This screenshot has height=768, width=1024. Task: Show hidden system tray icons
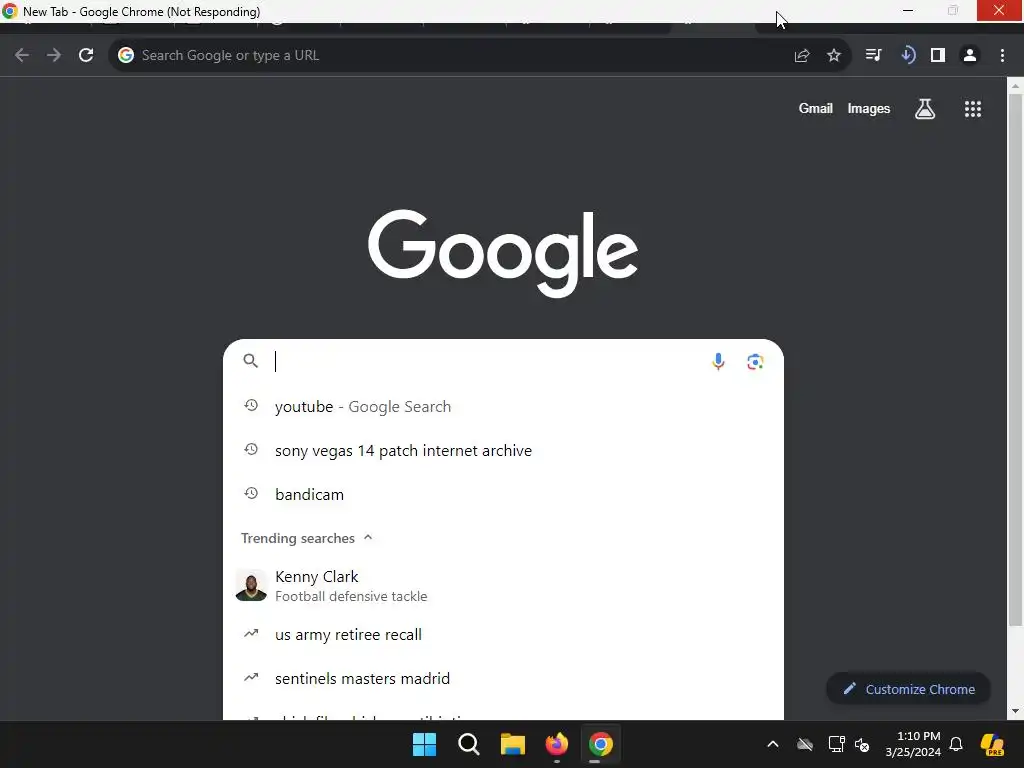click(x=773, y=744)
